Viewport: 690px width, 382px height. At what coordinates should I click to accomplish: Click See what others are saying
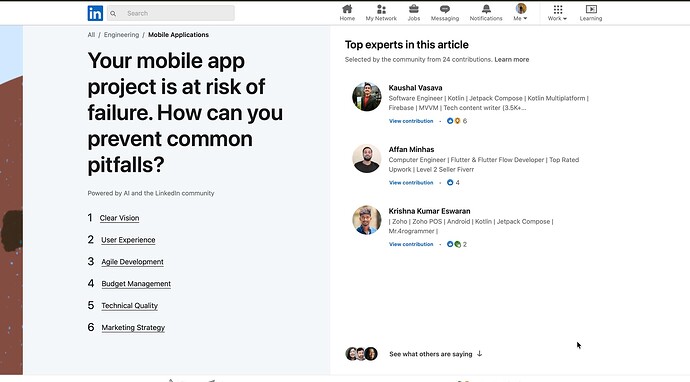tap(431, 354)
